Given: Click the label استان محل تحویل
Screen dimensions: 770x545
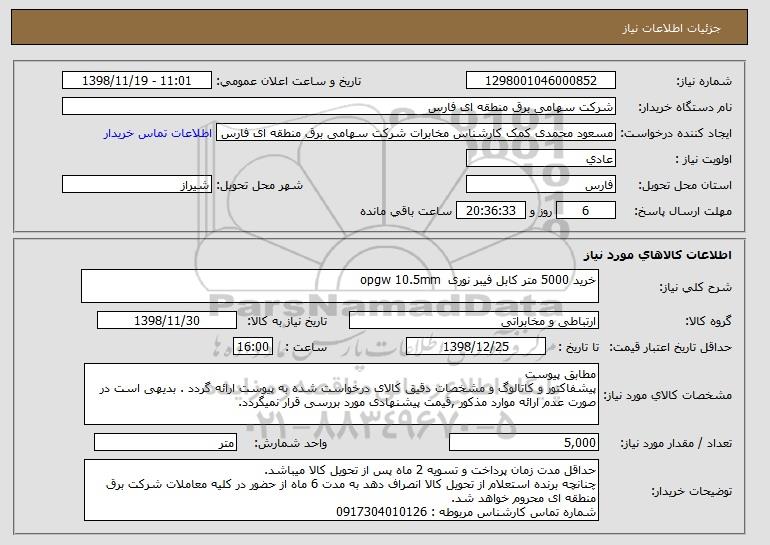Looking at the screenshot, I should point(685,185).
